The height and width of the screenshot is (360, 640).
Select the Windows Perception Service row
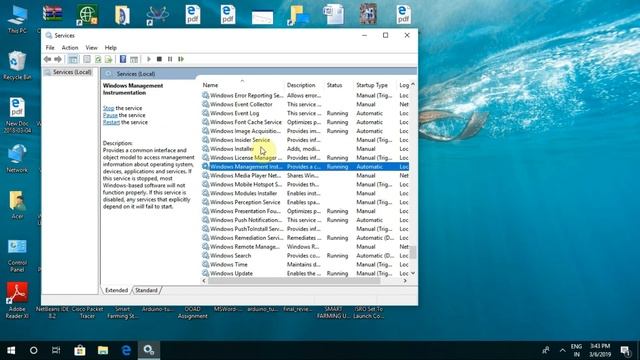click(x=305, y=202)
